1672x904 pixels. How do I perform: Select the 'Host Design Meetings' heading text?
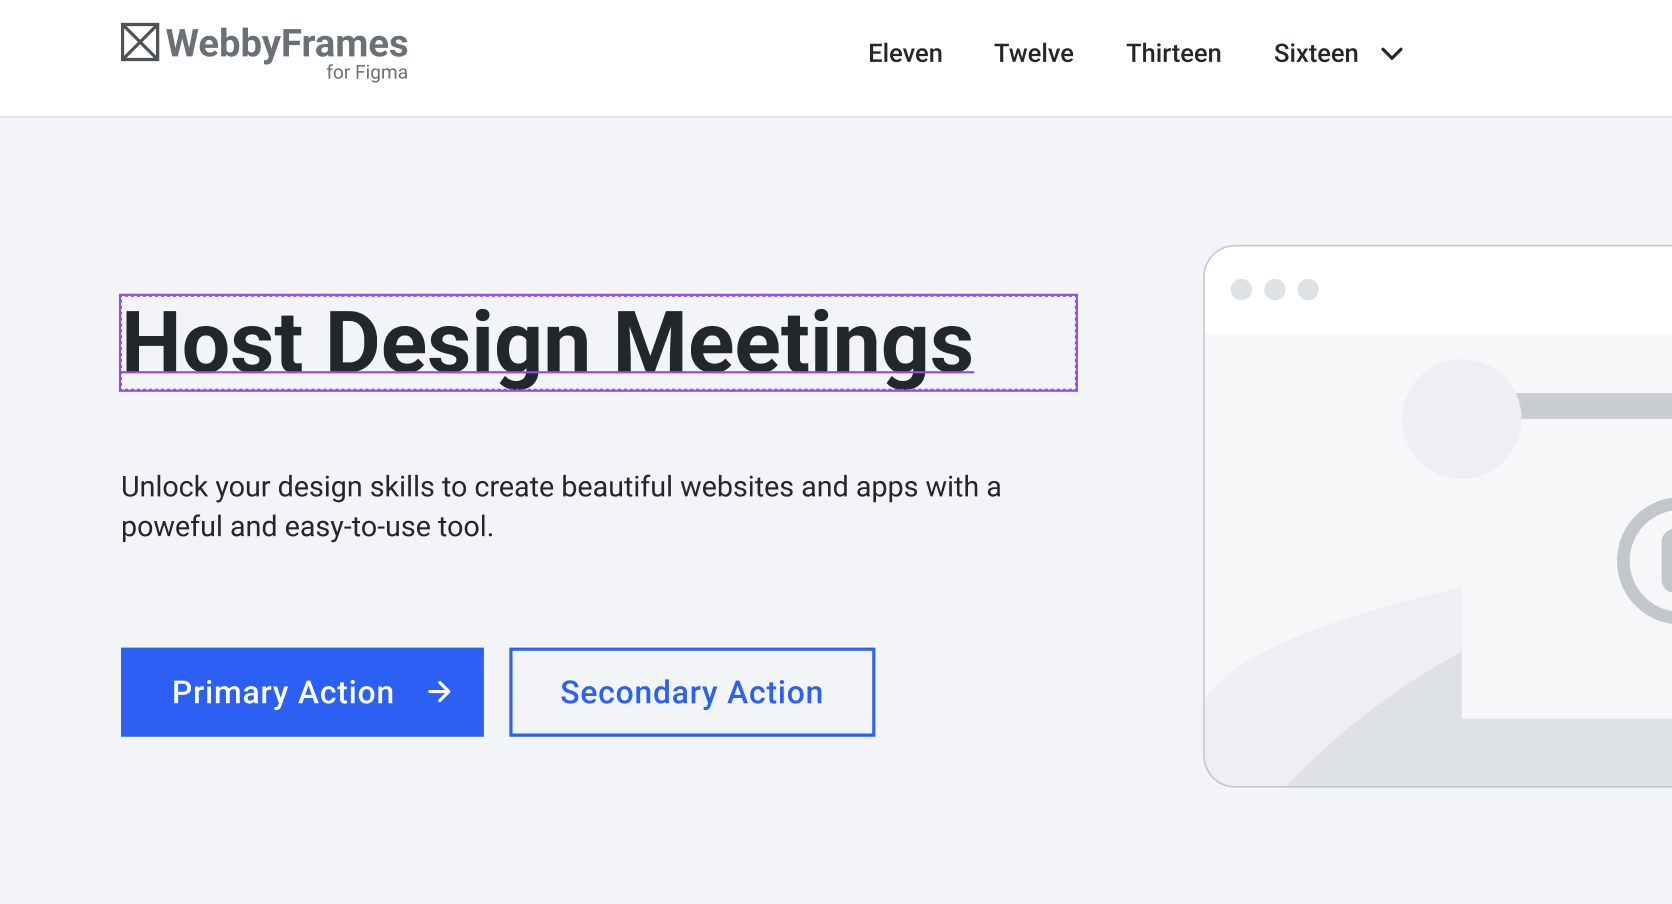pos(547,343)
